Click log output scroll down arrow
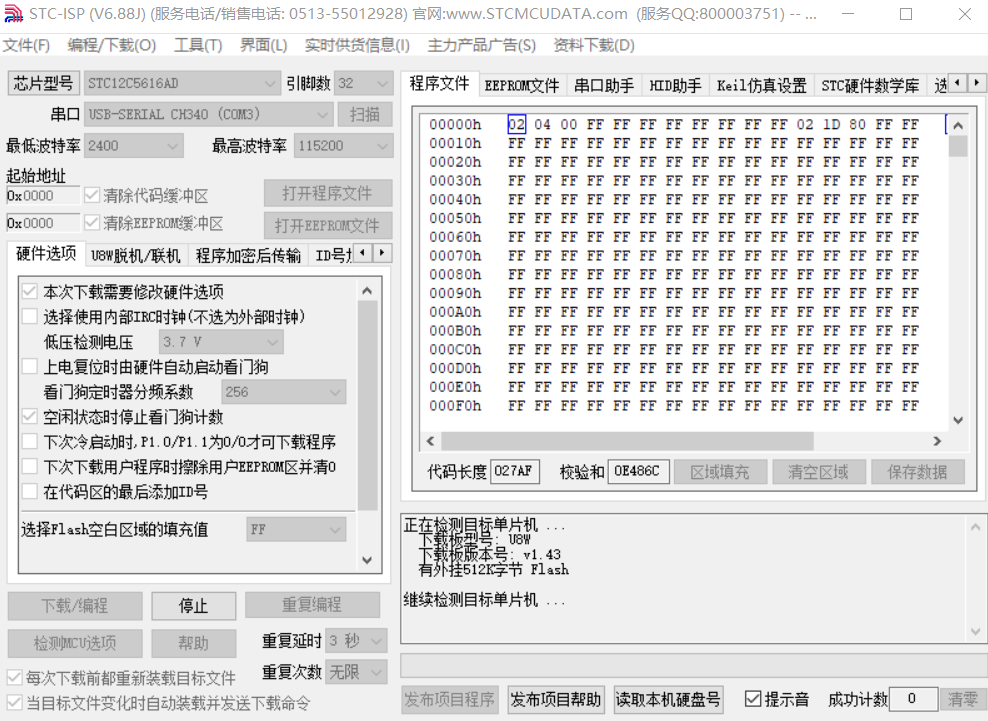The height and width of the screenshot is (721, 988). tap(975, 630)
